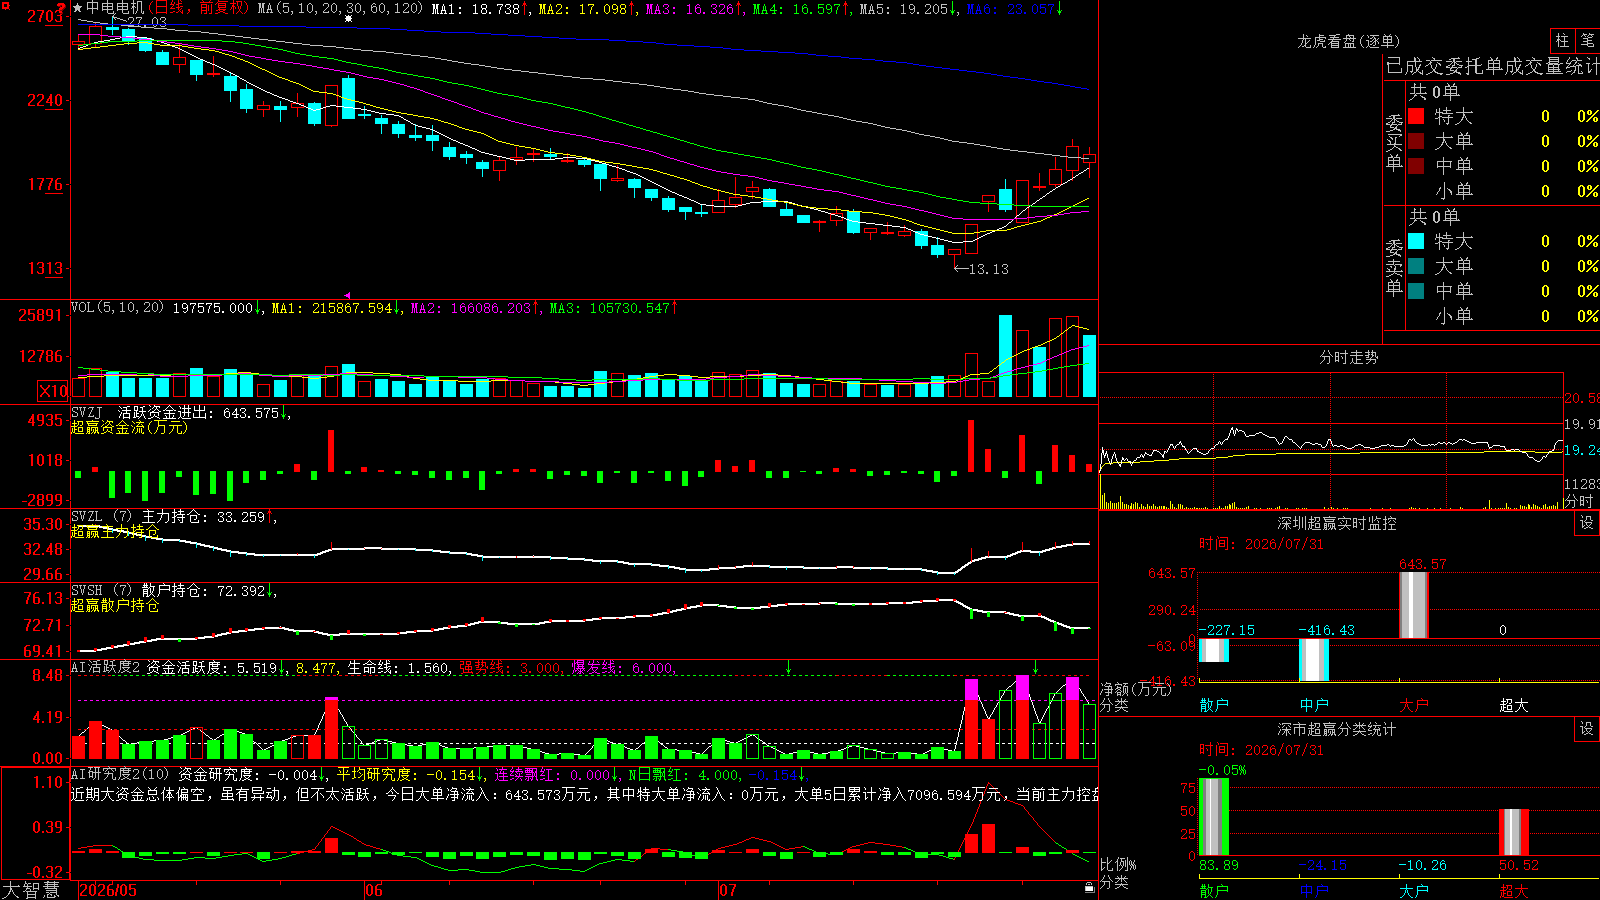Image resolution: width=1600 pixels, height=900 pixels.
Task: Click the 超赢资金流(万元) label
Action: (x=129, y=427)
